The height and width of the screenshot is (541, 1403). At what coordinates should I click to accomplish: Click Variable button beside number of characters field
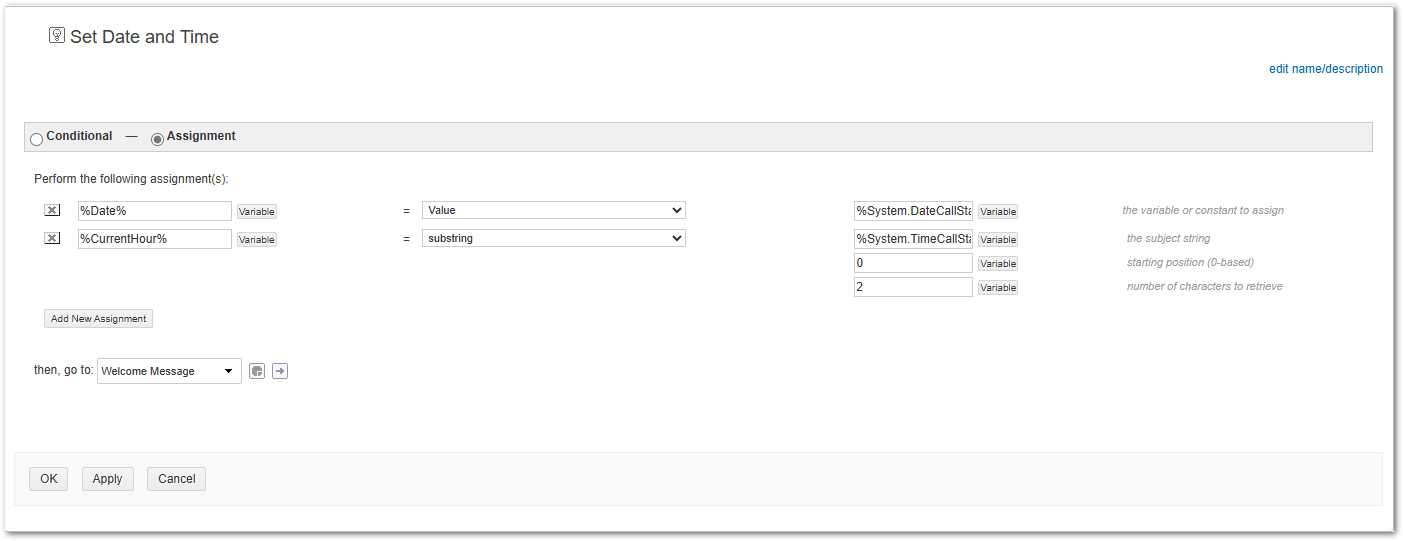click(x=997, y=288)
